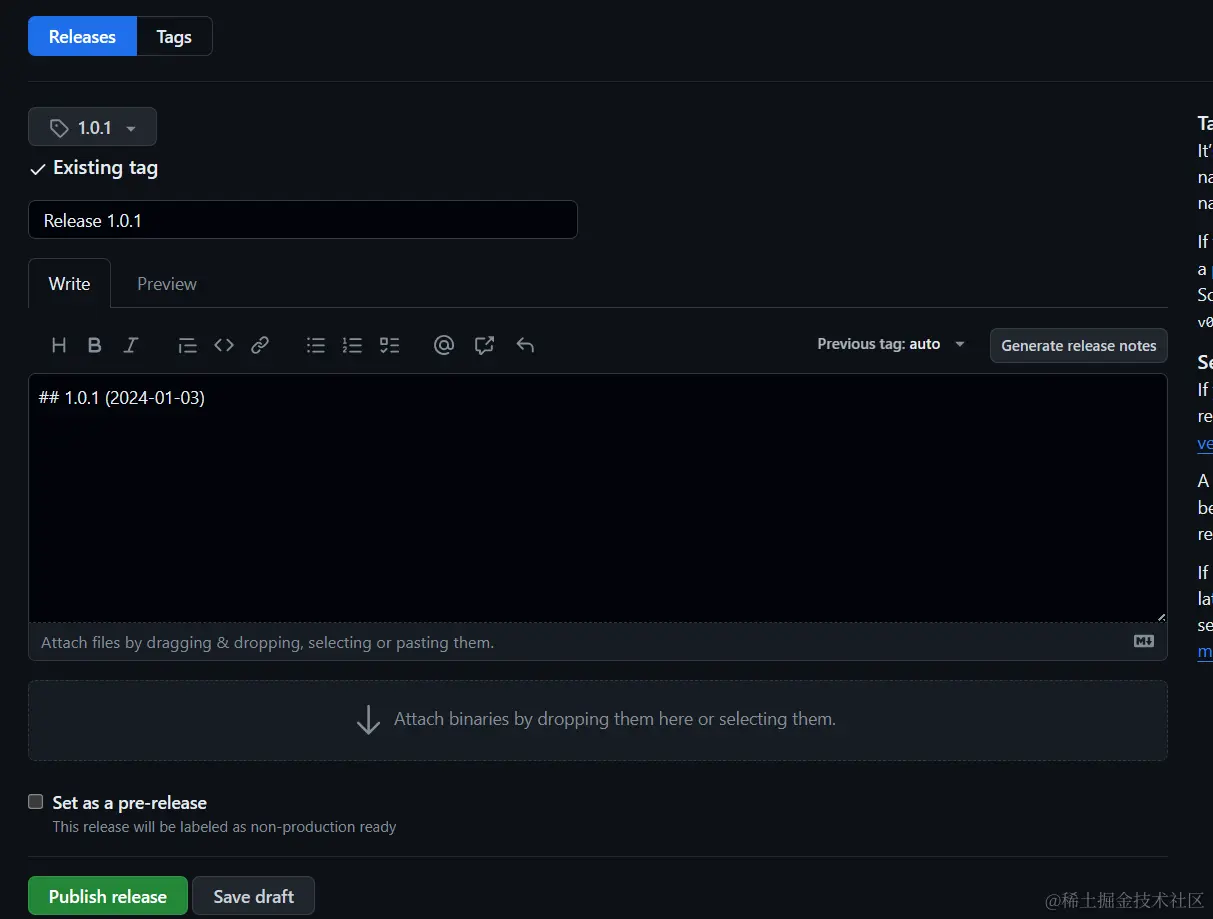Select the Write tab

(69, 283)
